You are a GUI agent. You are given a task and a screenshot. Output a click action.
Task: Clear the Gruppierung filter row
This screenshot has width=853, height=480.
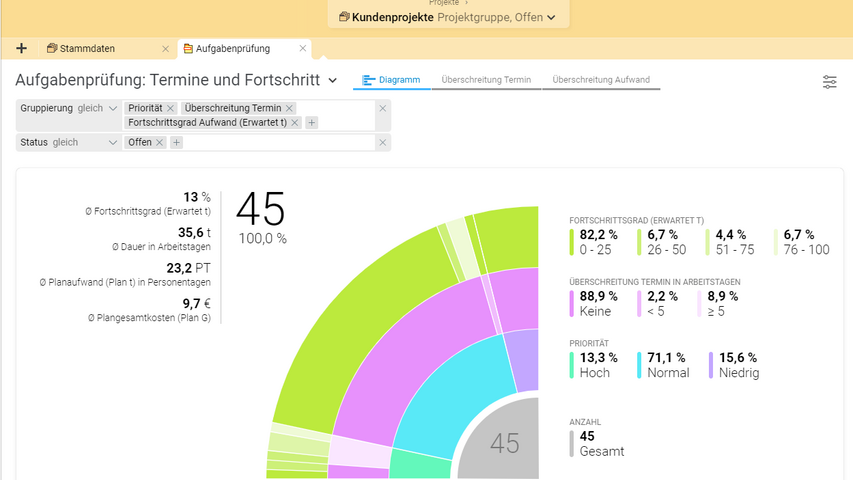(382, 108)
